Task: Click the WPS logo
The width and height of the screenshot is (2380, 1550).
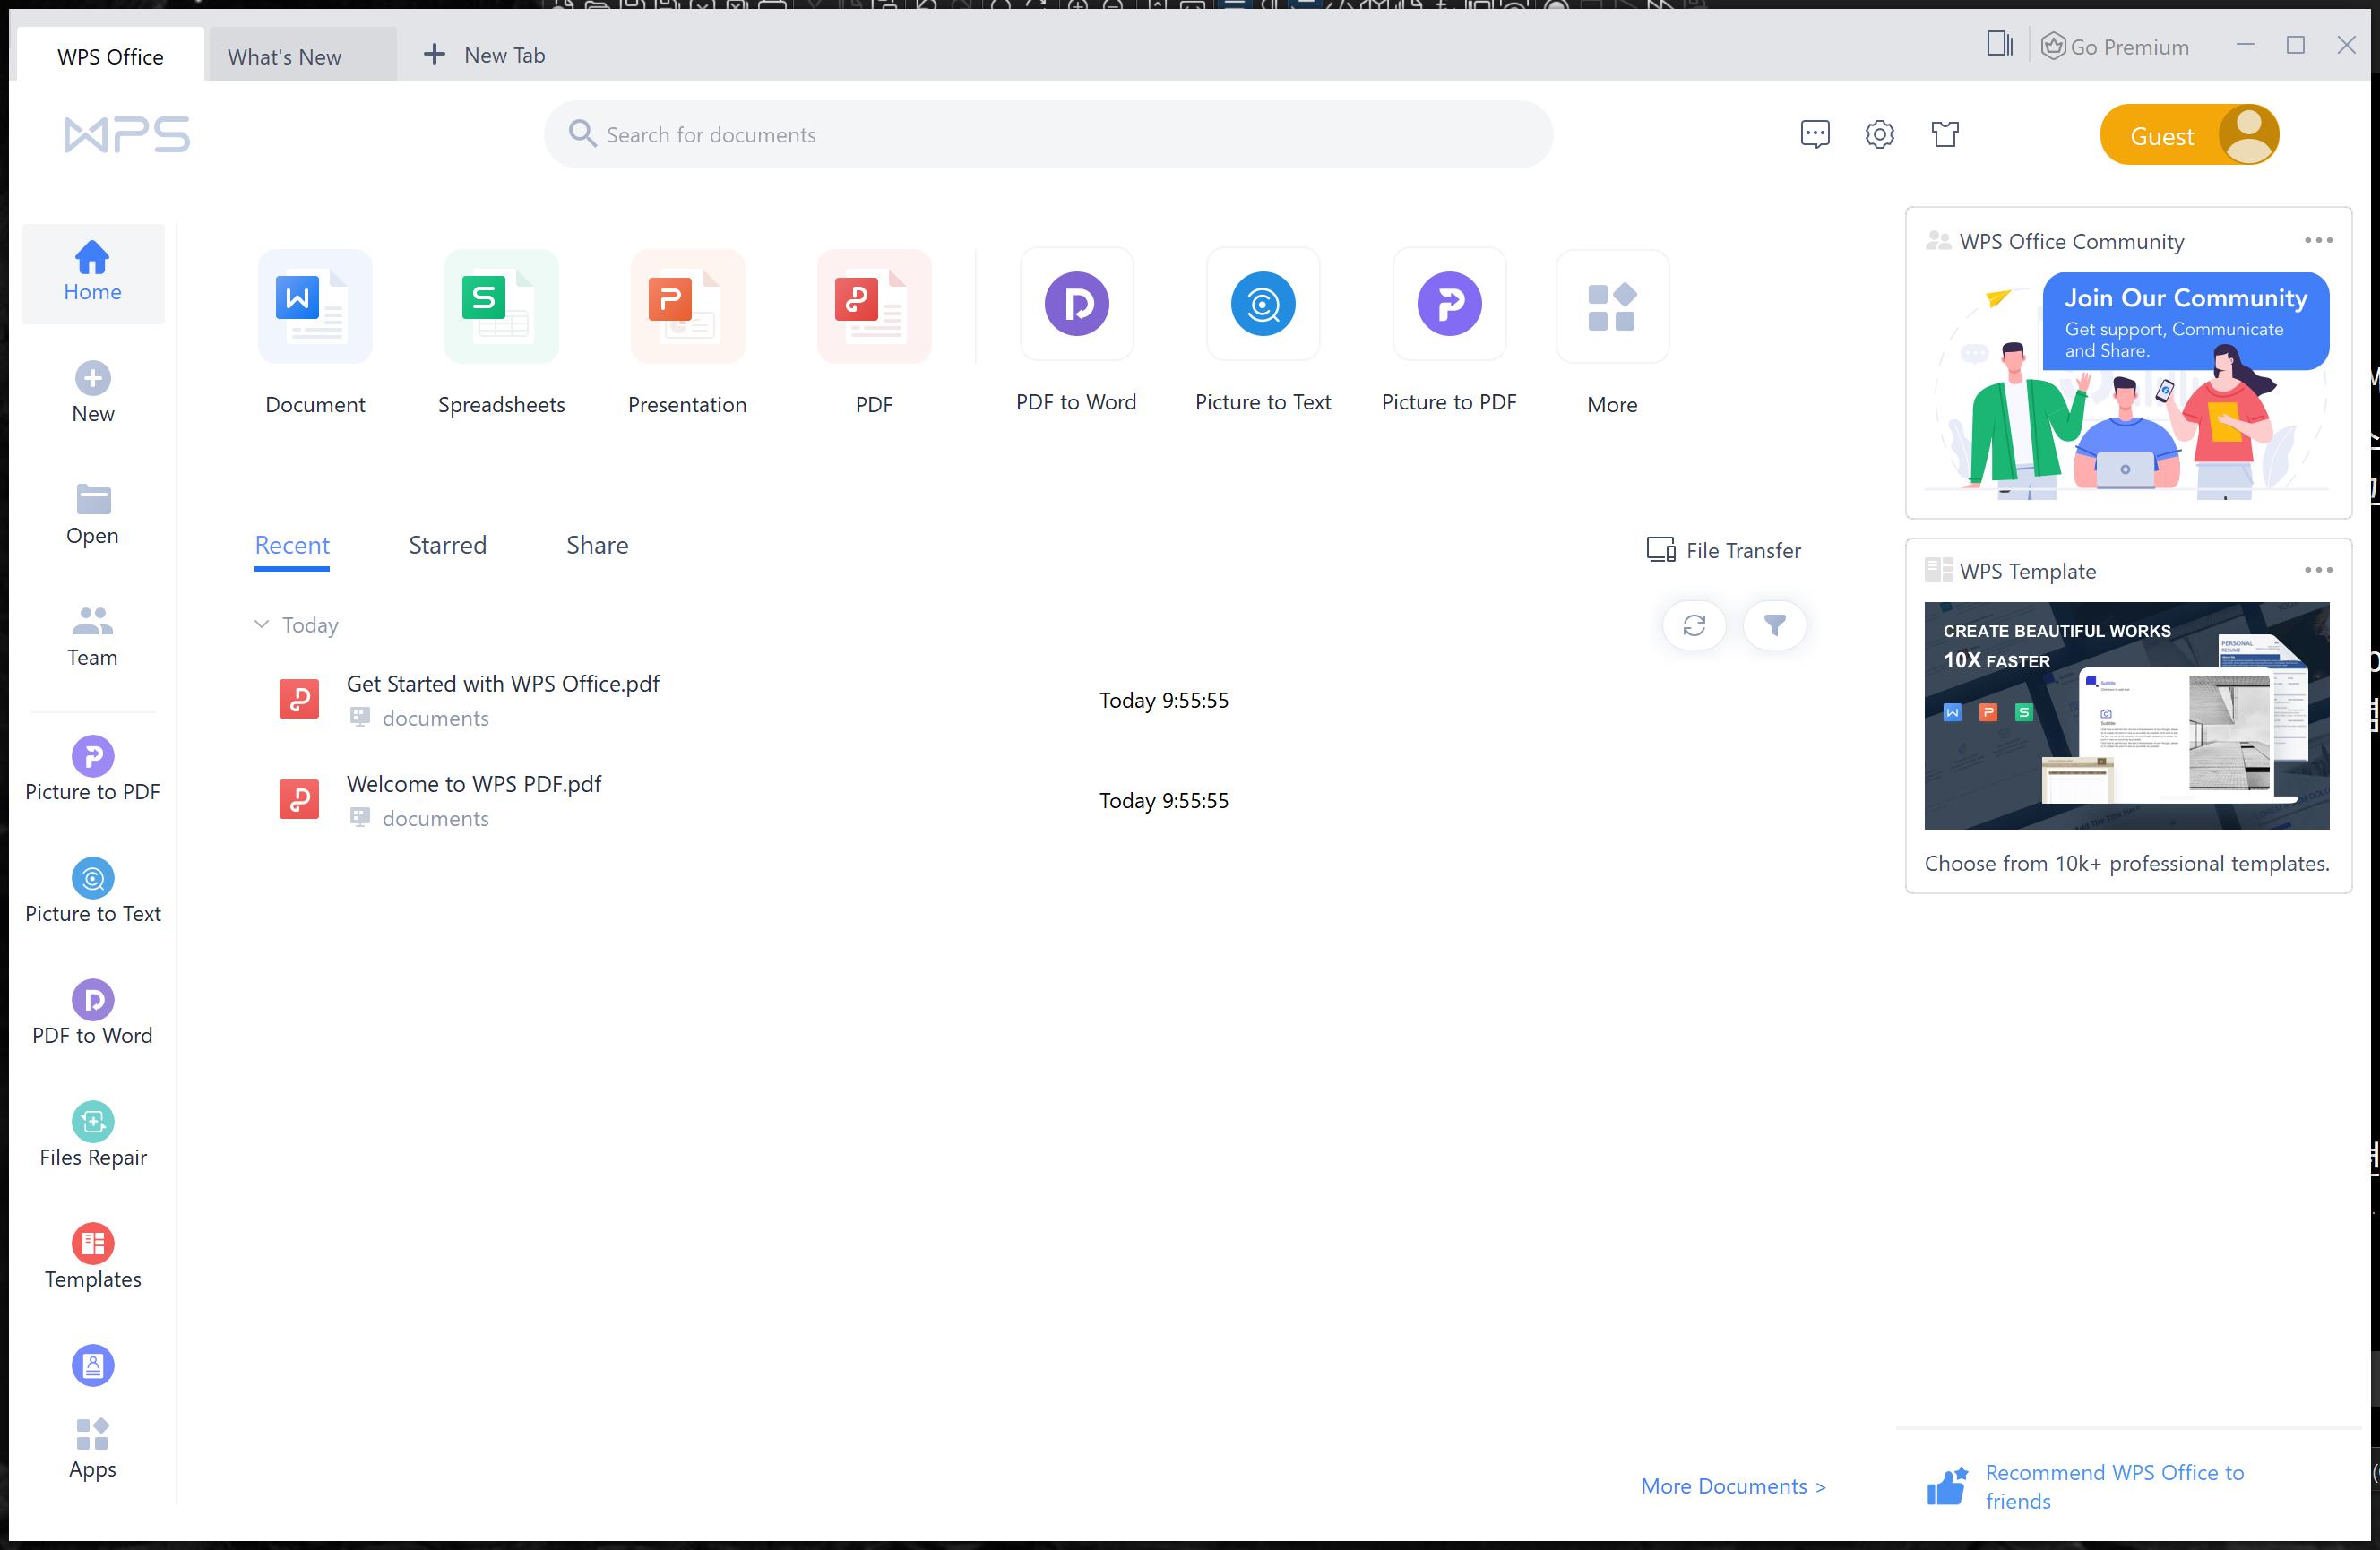Action: tap(127, 134)
